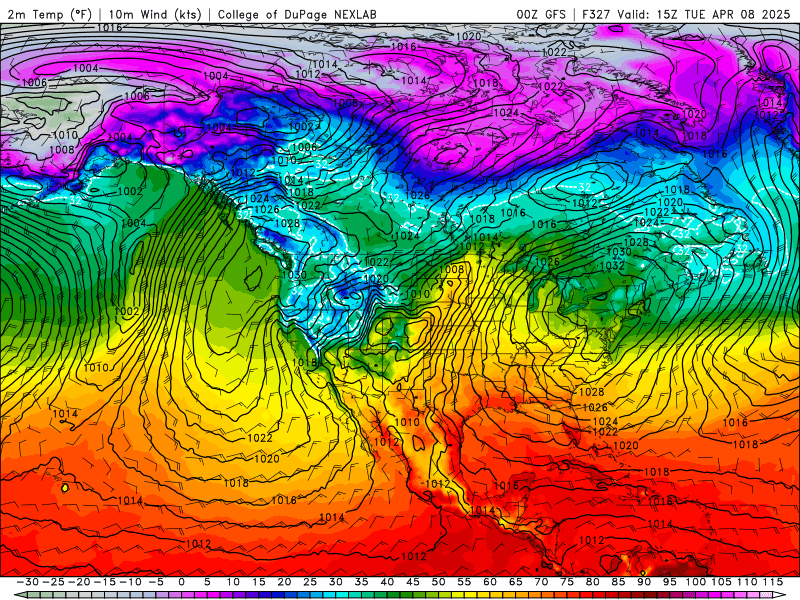Image resolution: width=800 pixels, height=600 pixels.
Task: Click the -15 label on the temperature colorbar
Action: (x=105, y=582)
